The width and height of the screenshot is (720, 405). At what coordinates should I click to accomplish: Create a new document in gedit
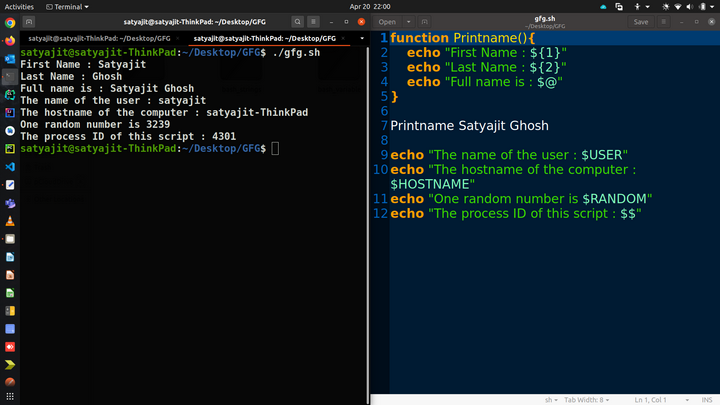click(x=425, y=22)
